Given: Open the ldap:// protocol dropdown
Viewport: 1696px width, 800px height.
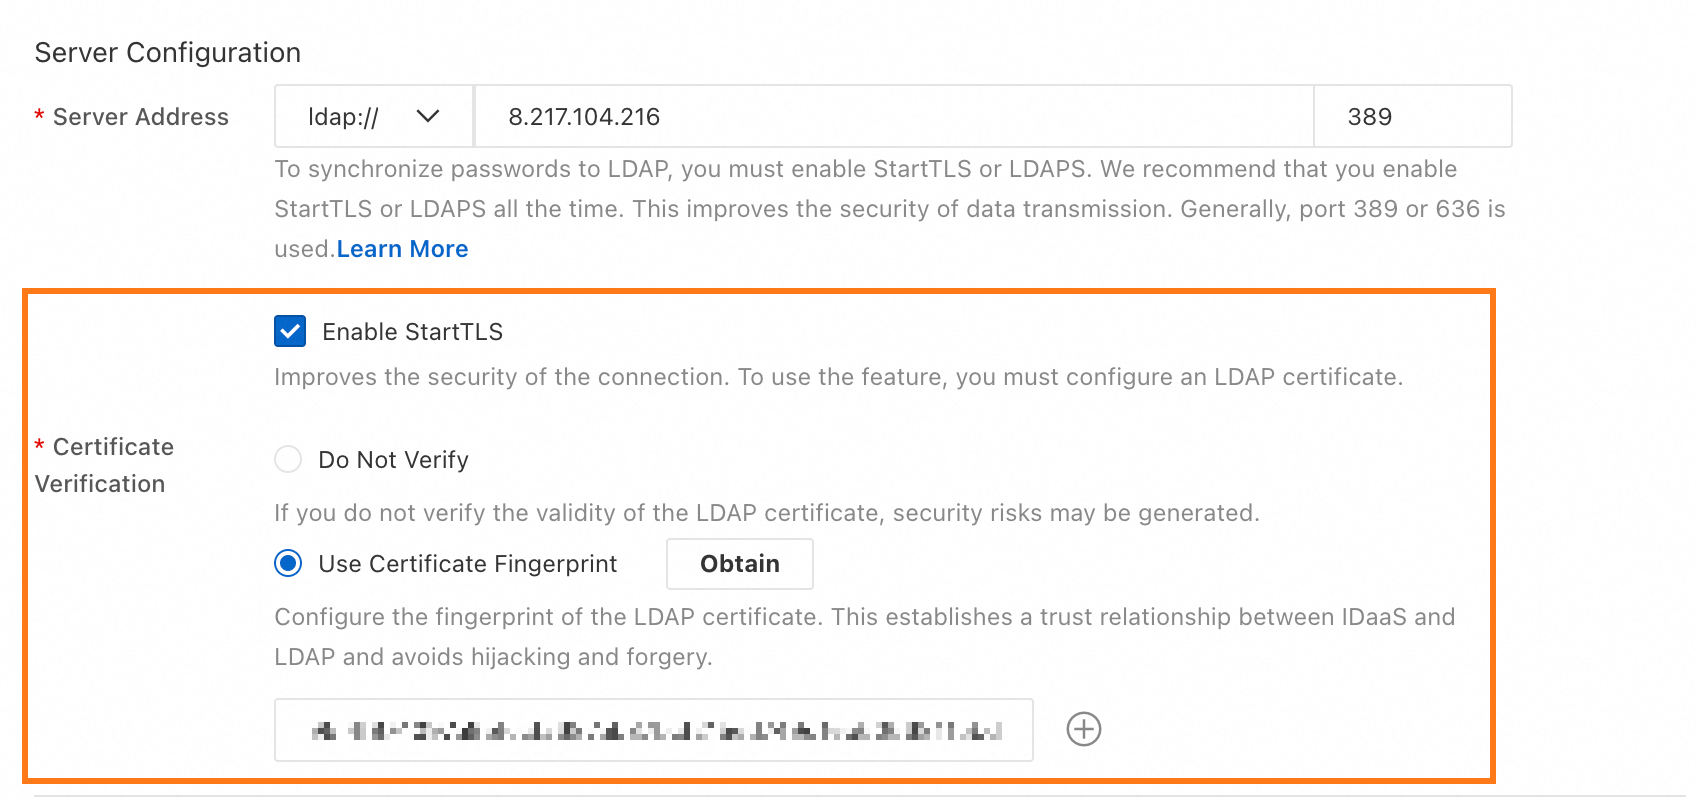Looking at the screenshot, I should coord(374,116).
